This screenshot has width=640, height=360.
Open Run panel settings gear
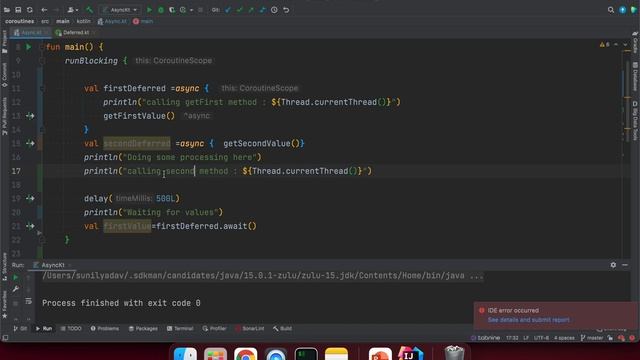coord(613,265)
